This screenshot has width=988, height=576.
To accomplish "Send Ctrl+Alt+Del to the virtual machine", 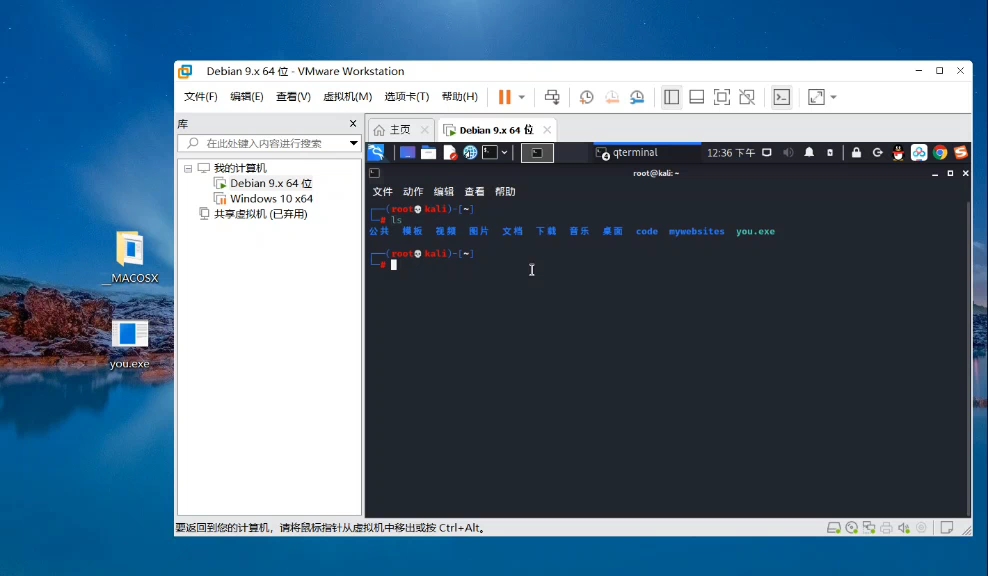I will [x=552, y=97].
